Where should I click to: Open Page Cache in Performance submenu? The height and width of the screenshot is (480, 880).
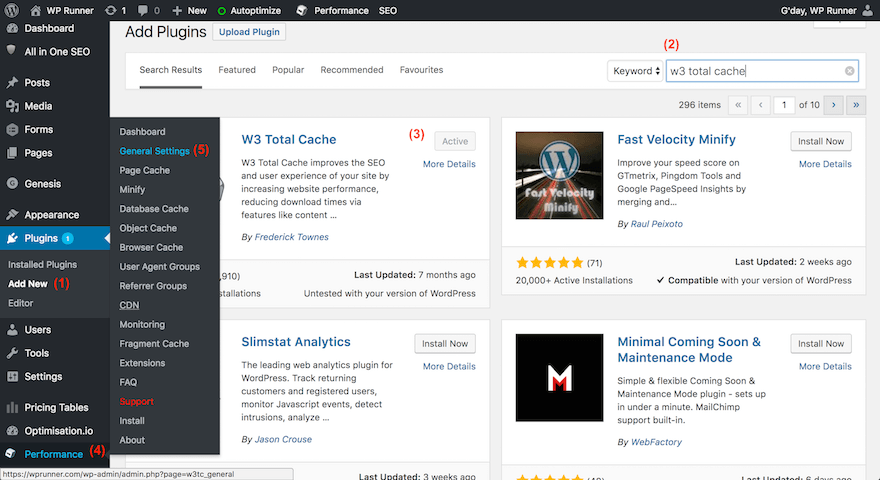144,170
